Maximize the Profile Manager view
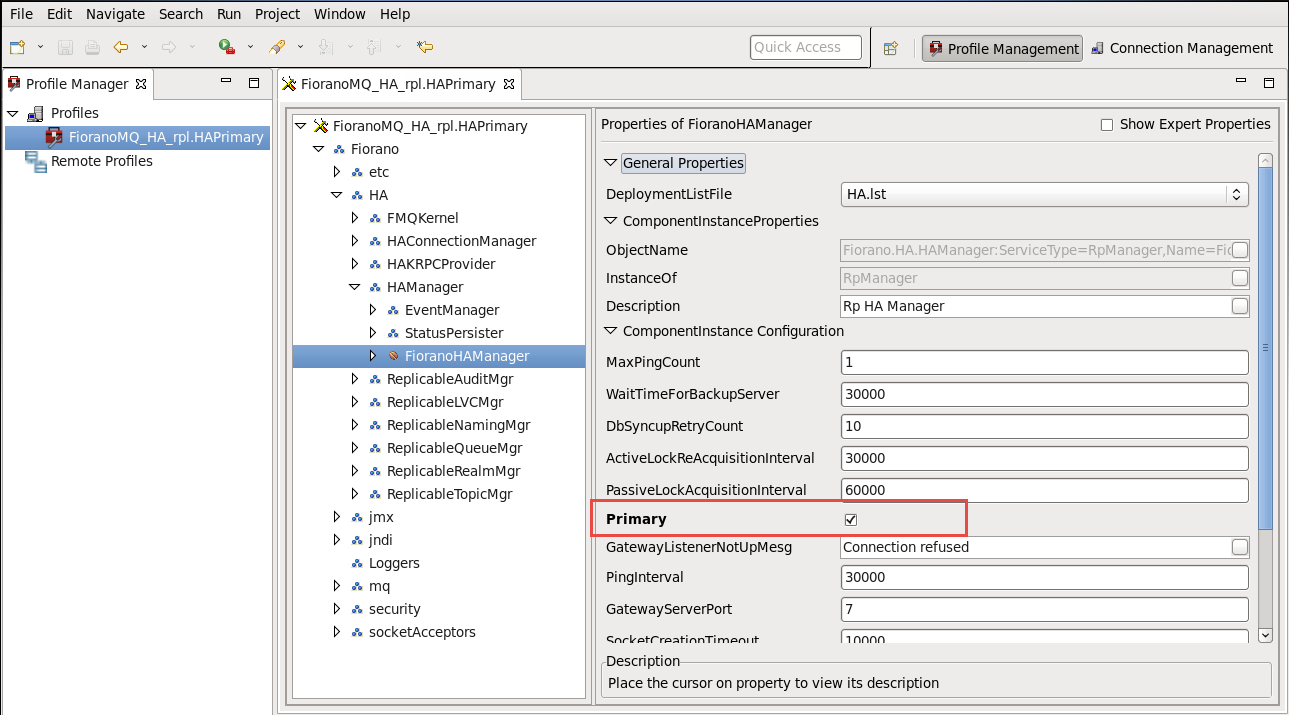The height and width of the screenshot is (715, 1289). click(254, 83)
